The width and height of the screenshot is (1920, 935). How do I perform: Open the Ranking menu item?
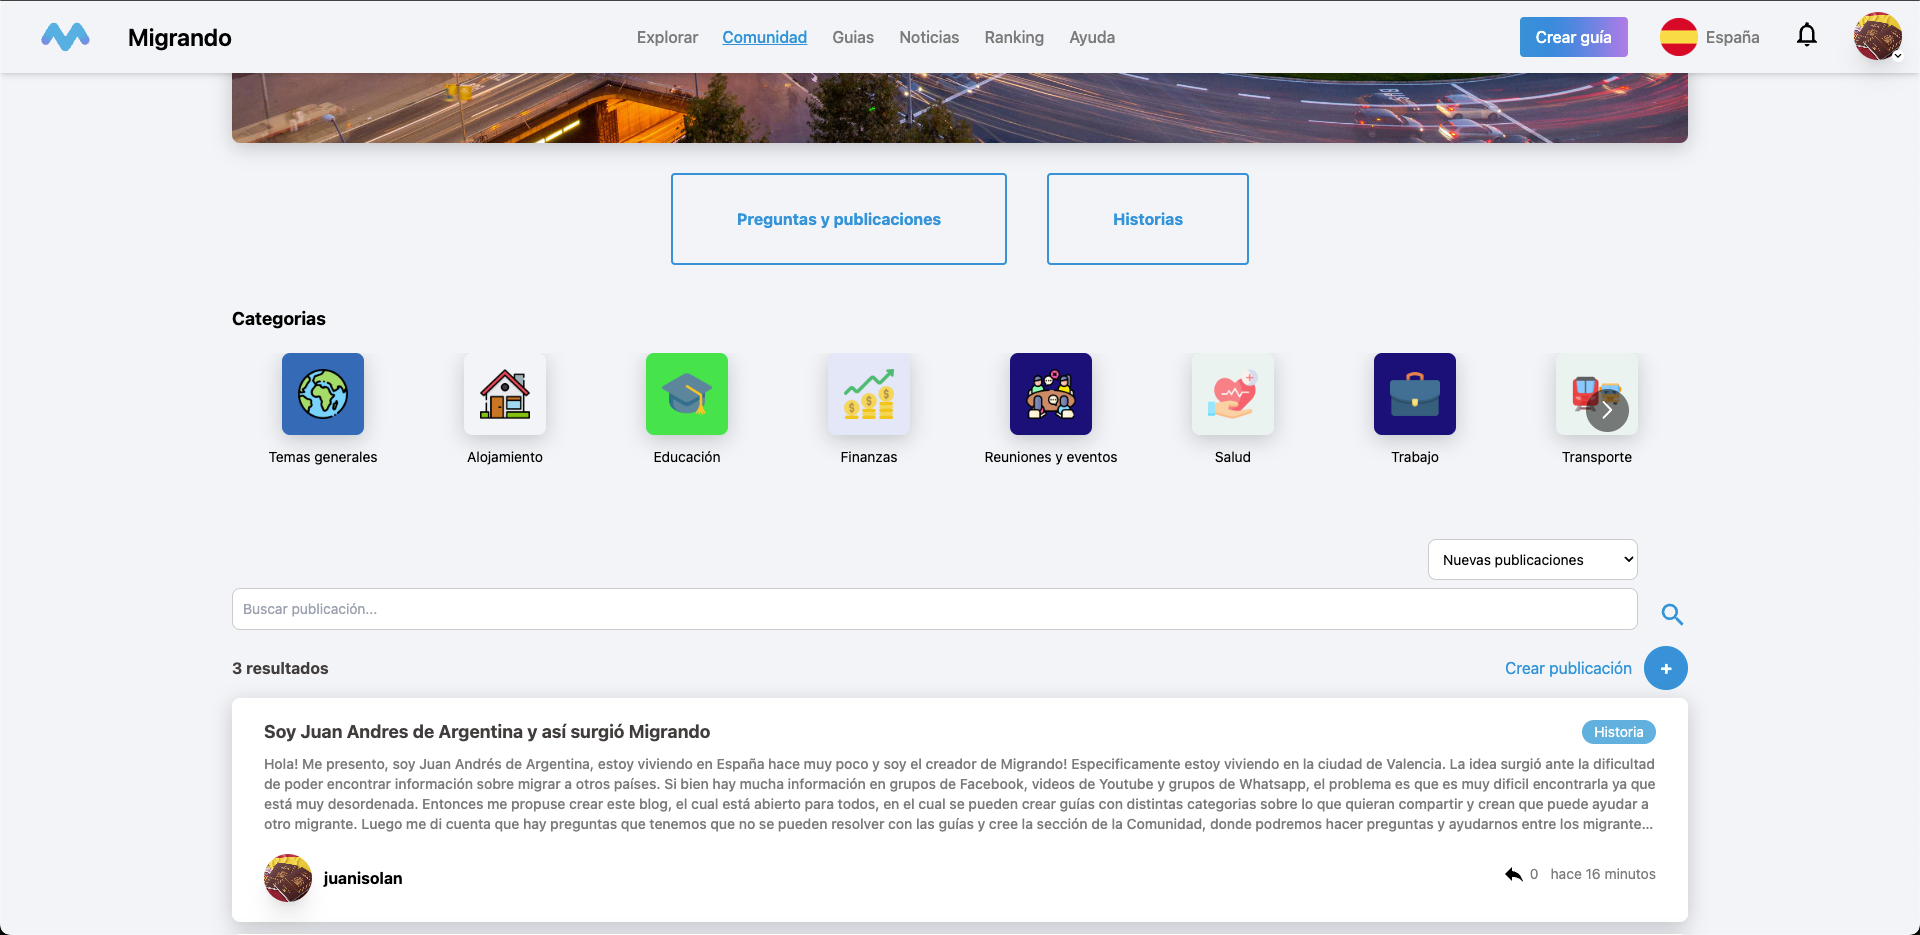click(x=1014, y=37)
